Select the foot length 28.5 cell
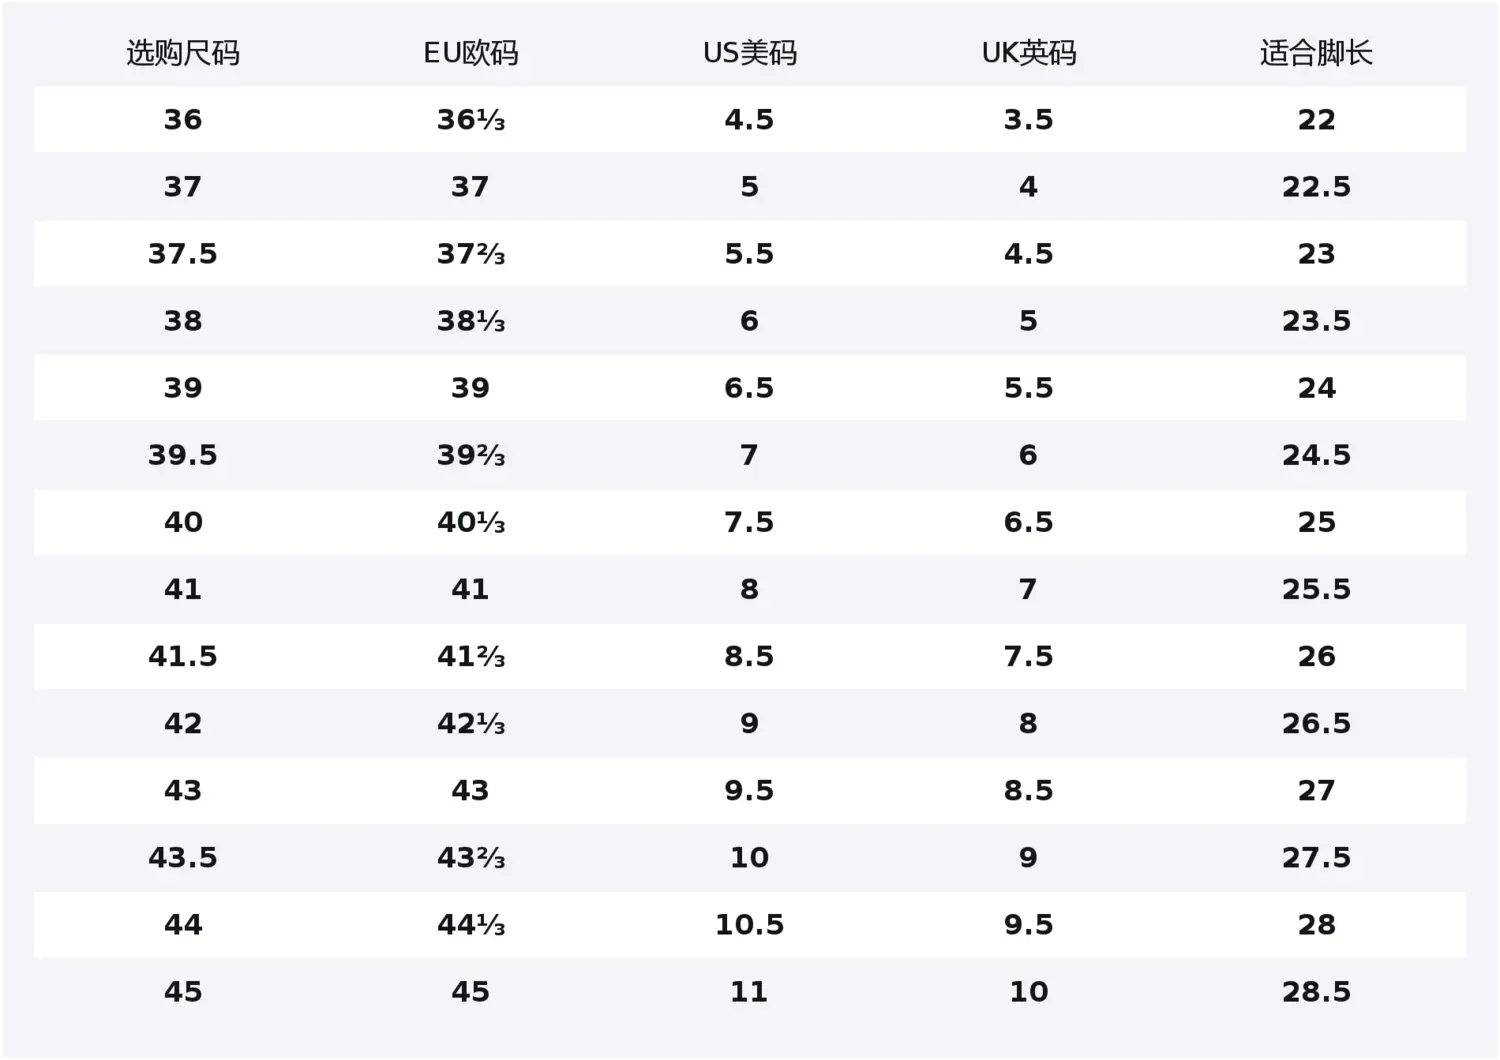The width and height of the screenshot is (1500, 1060). point(1316,992)
